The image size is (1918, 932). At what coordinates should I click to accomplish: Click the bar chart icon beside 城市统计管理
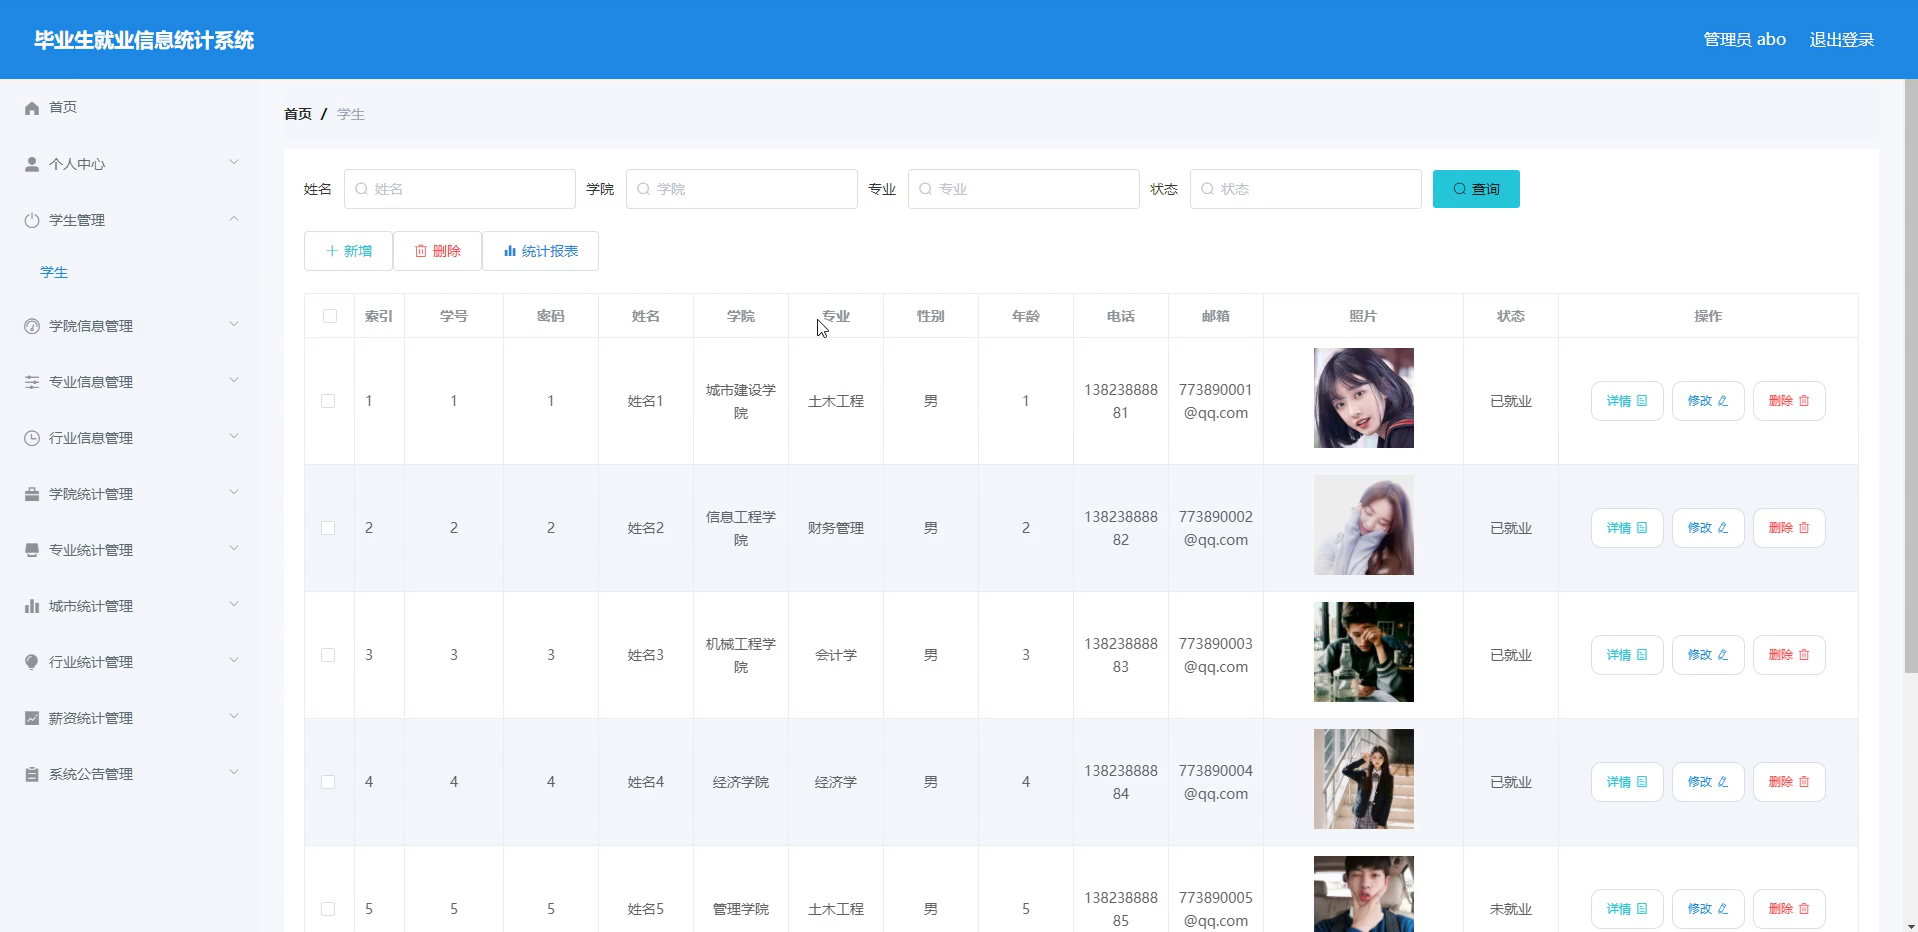pyautogui.click(x=32, y=606)
